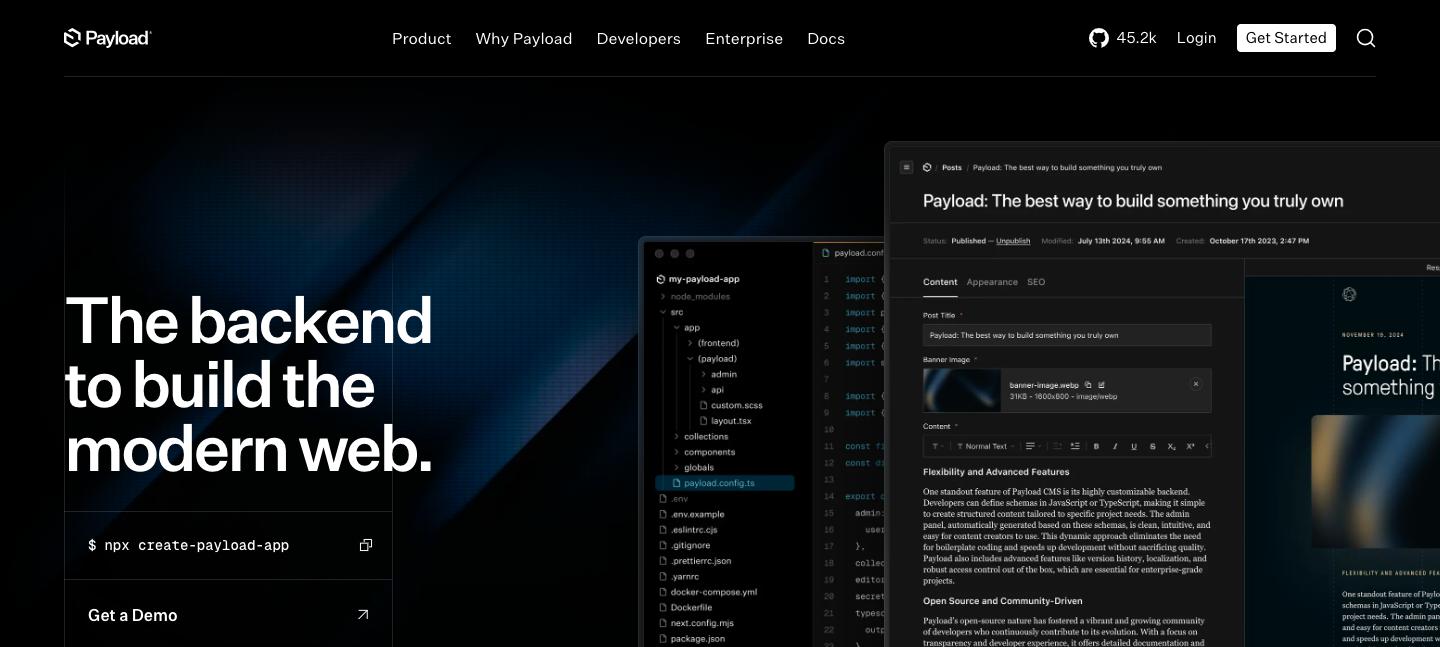
Task: Go to Docs in navigation
Action: (x=826, y=38)
